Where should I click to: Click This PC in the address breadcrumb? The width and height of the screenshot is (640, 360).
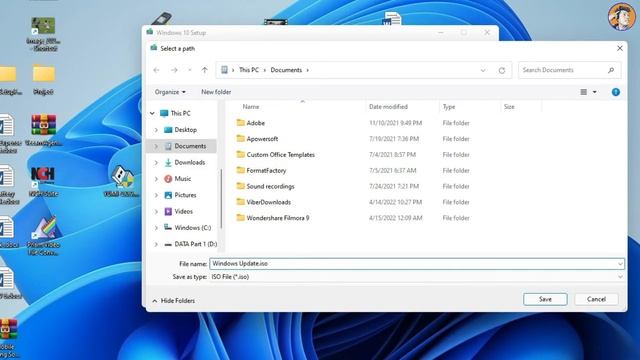click(x=249, y=70)
